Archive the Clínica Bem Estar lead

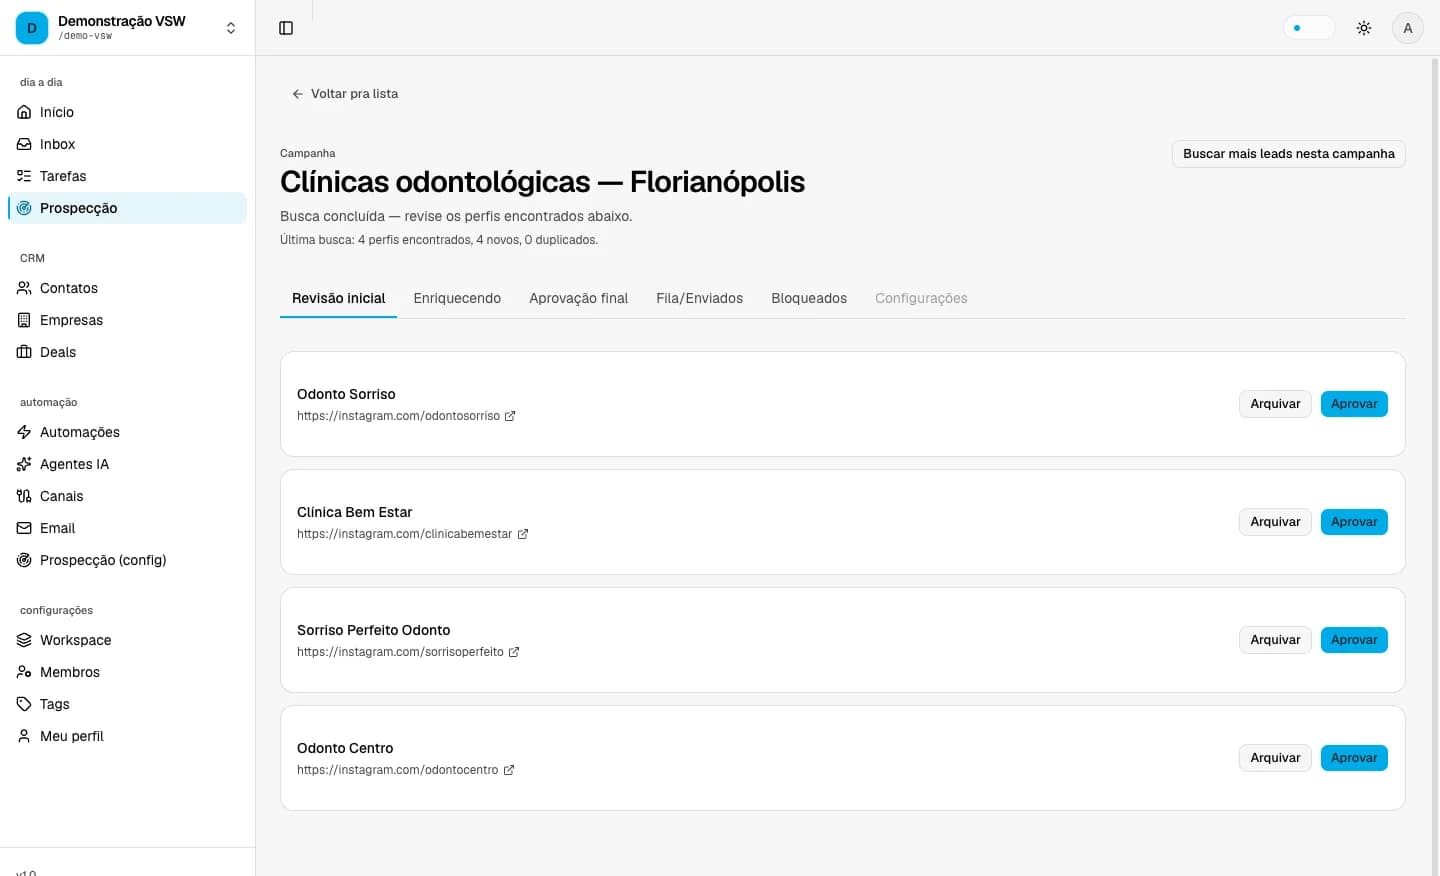1275,522
